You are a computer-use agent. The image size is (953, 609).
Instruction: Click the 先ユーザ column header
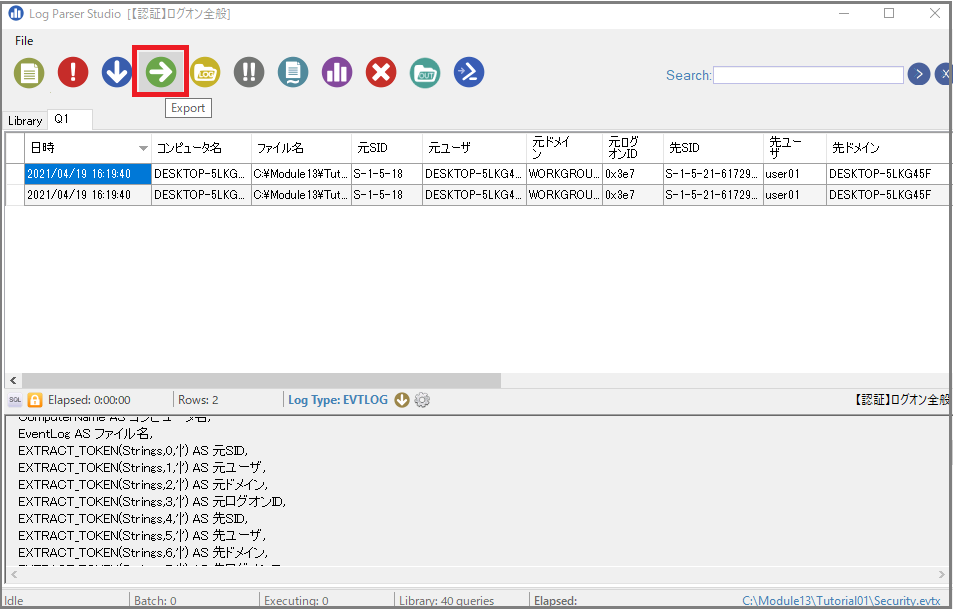pos(794,148)
